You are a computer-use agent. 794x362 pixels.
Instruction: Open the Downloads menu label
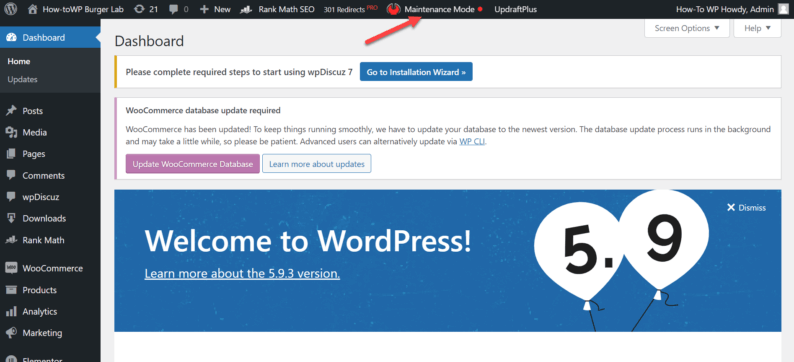[x=44, y=219]
